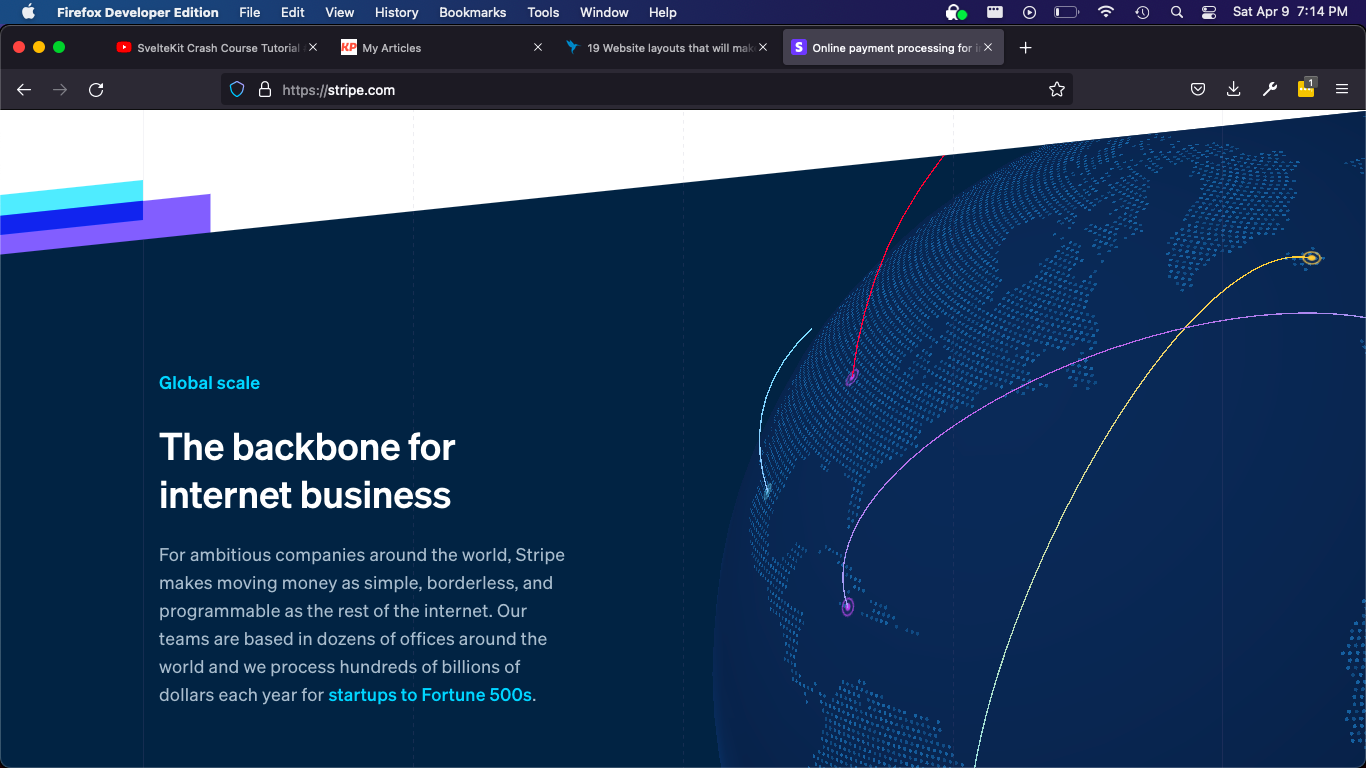View site info via the padlock icon

(x=265, y=90)
